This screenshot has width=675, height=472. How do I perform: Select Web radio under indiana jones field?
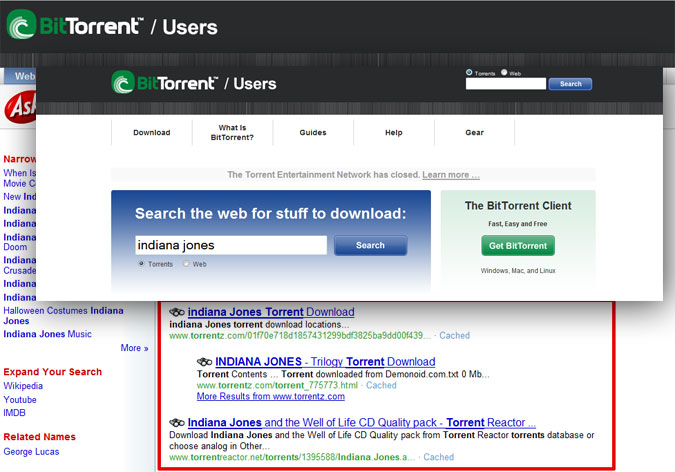[186, 264]
